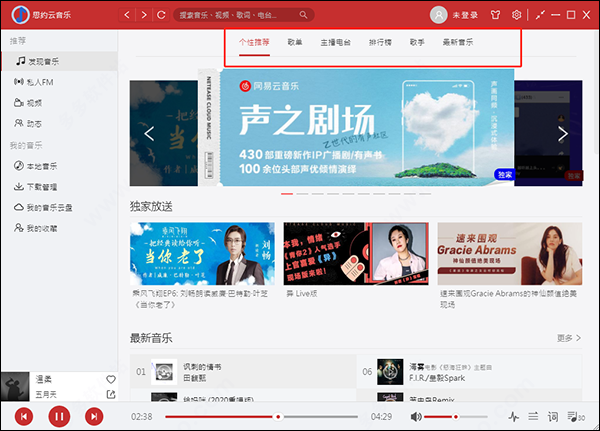Click the search magnifier icon

(303, 15)
